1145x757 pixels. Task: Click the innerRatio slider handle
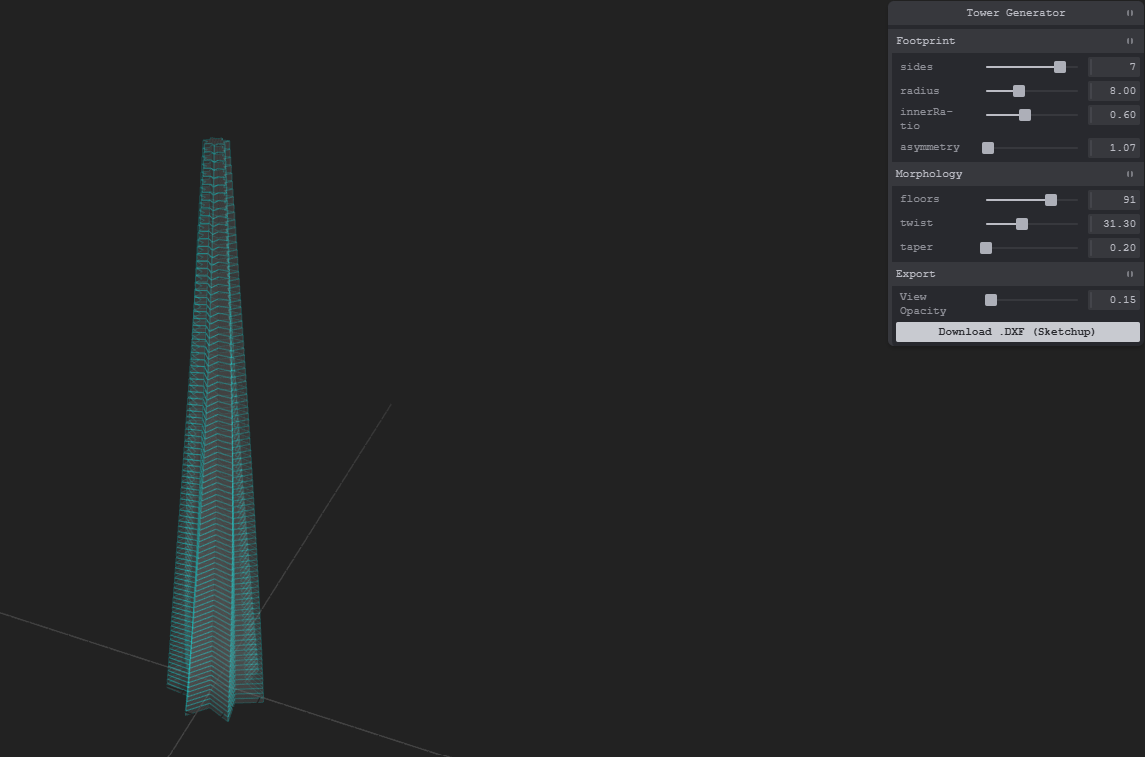click(x=1025, y=115)
